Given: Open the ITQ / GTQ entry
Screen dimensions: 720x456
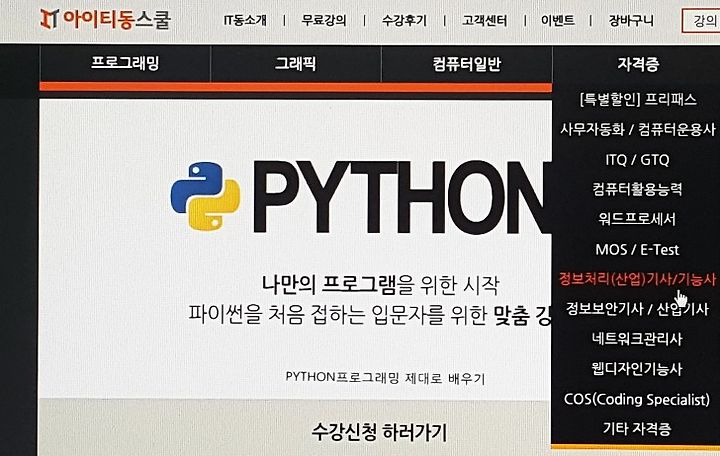Looking at the screenshot, I should tap(637, 159).
